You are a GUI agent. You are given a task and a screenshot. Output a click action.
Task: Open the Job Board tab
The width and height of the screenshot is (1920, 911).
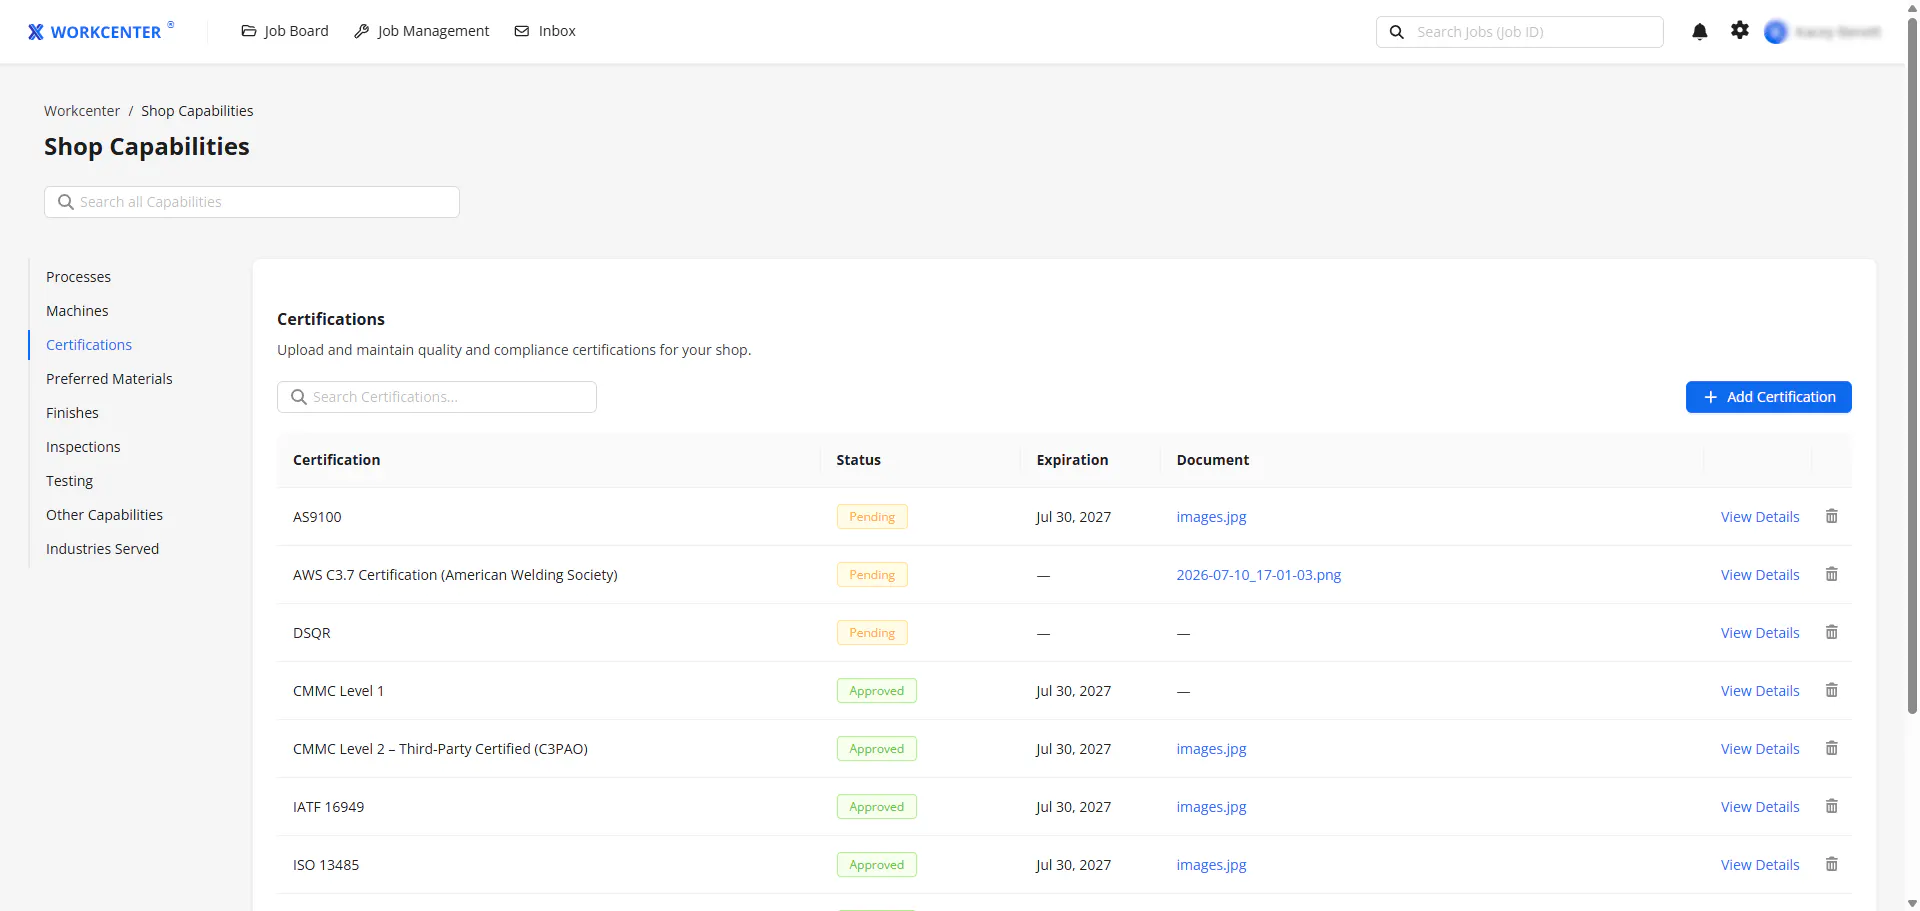point(285,31)
